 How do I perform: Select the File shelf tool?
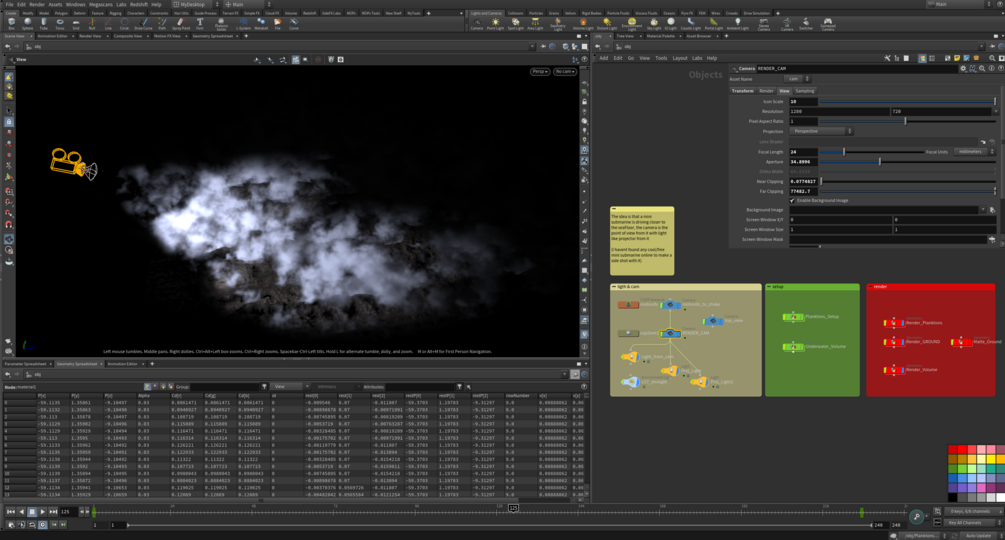277,24
